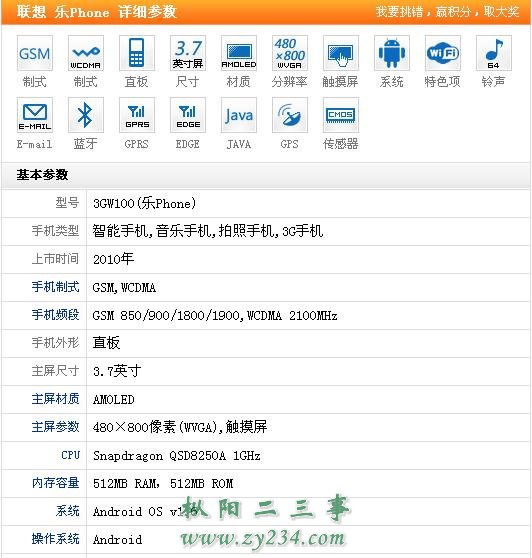This screenshot has width=532, height=558.
Task: Select the bar-phone 直板 form icon
Action: [x=137, y=53]
